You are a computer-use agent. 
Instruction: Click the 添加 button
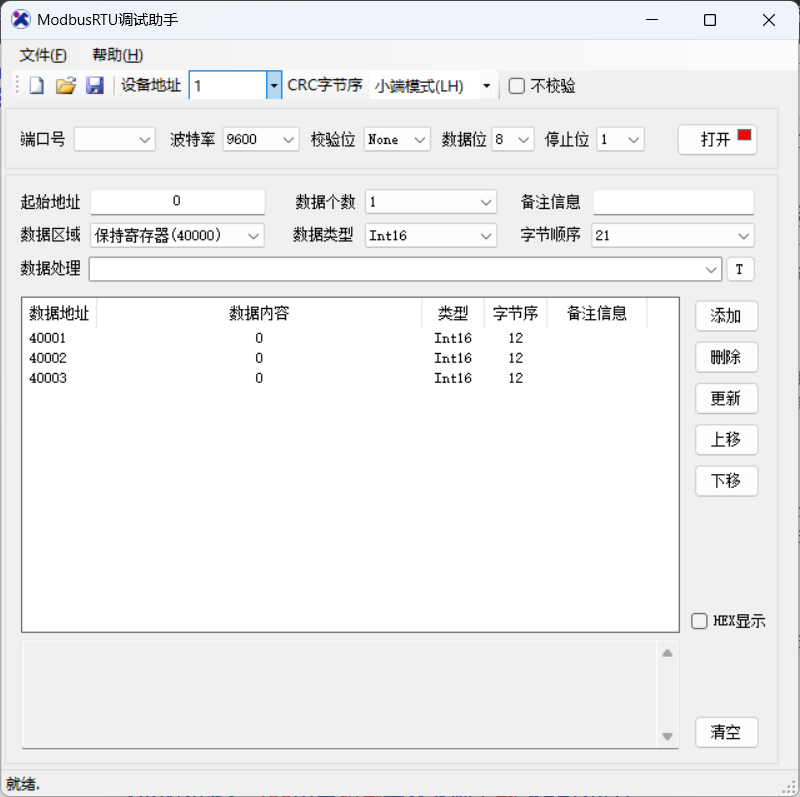click(x=726, y=316)
